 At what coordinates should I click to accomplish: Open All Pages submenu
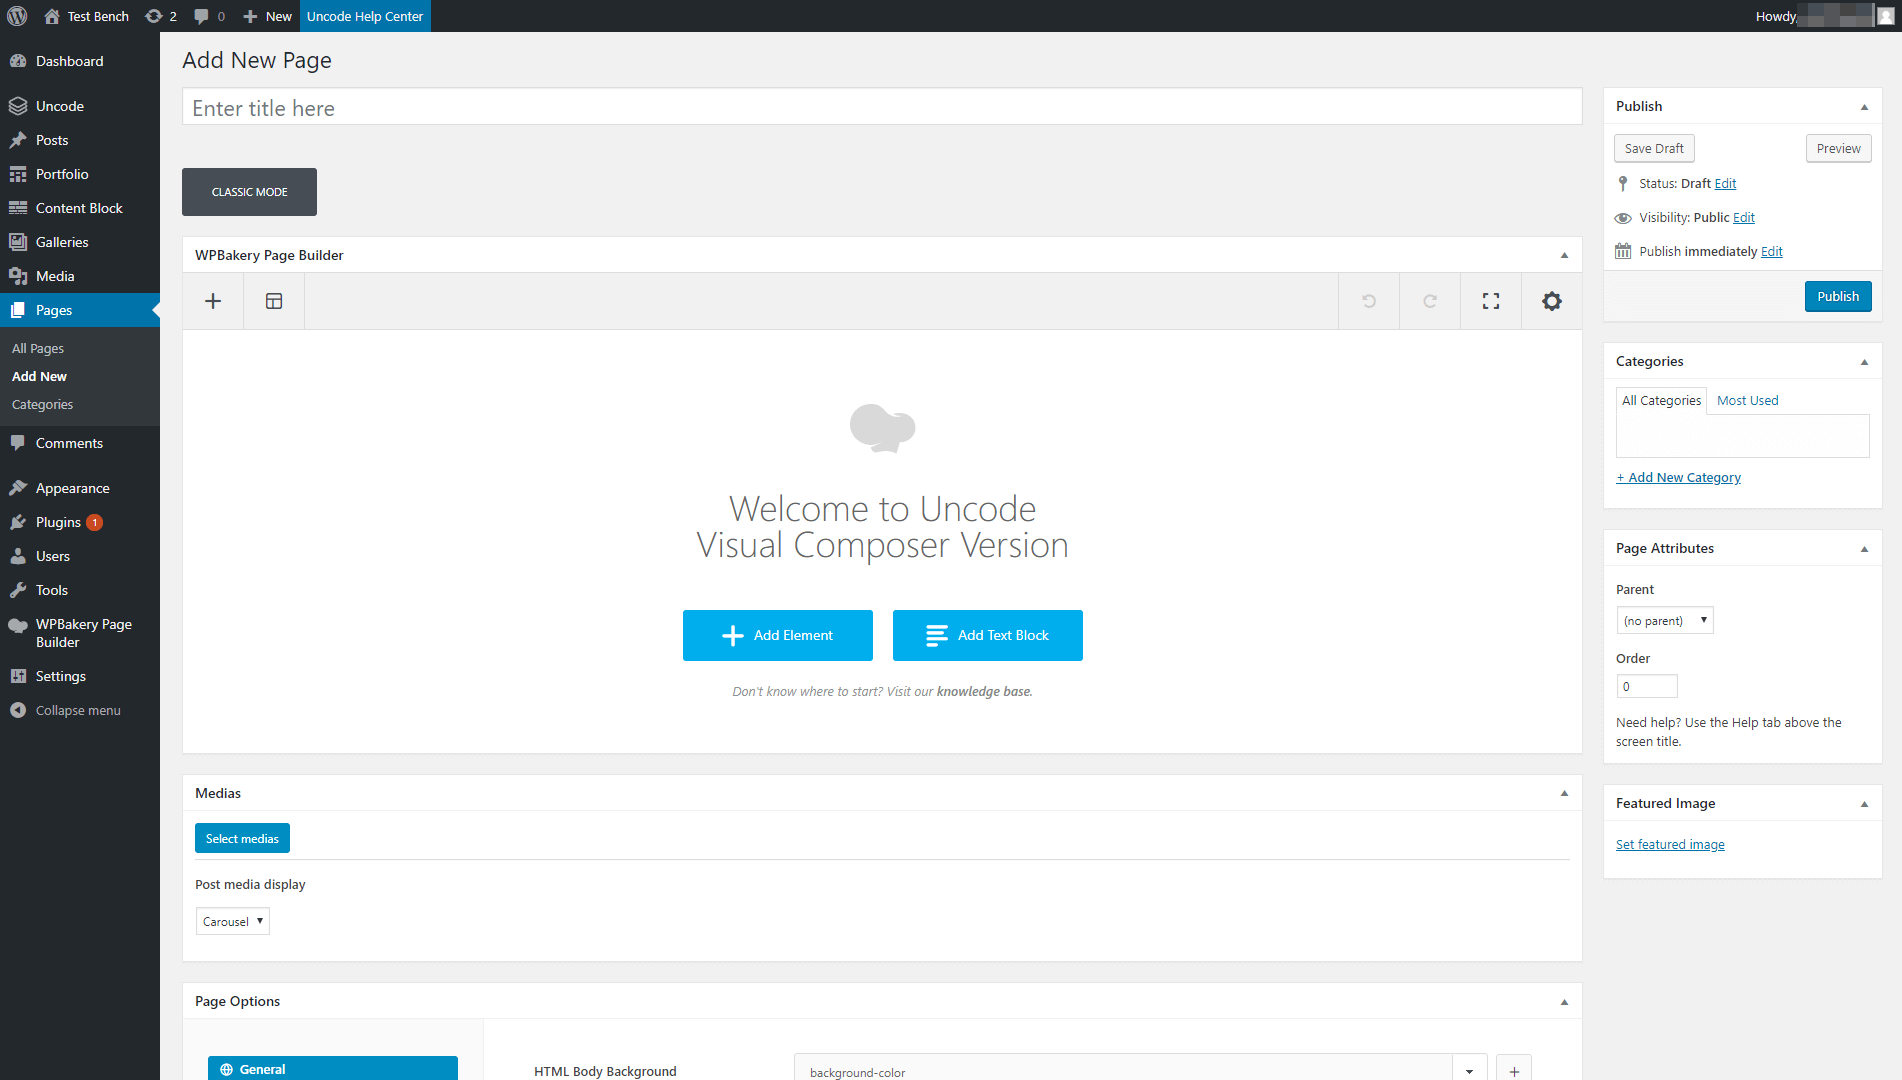pyautogui.click(x=38, y=348)
